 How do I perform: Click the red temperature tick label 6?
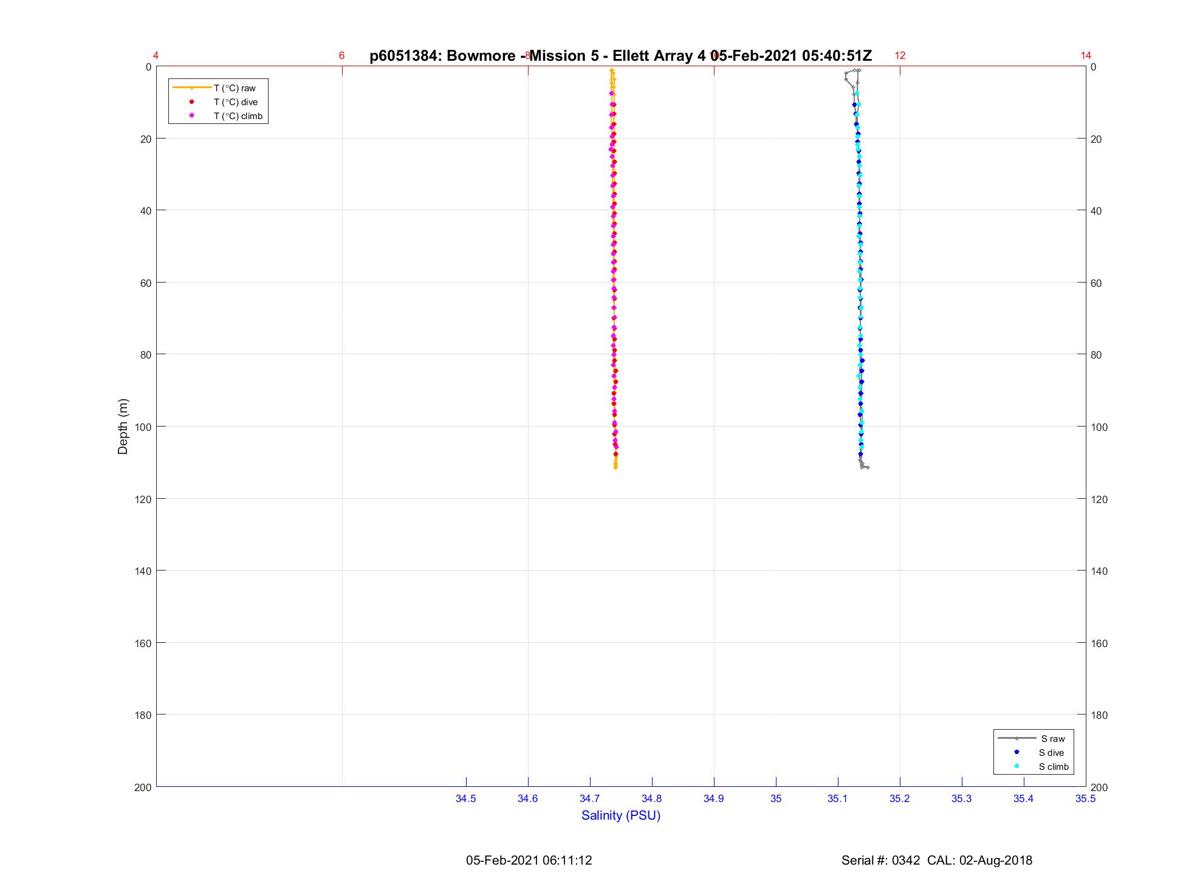point(342,56)
